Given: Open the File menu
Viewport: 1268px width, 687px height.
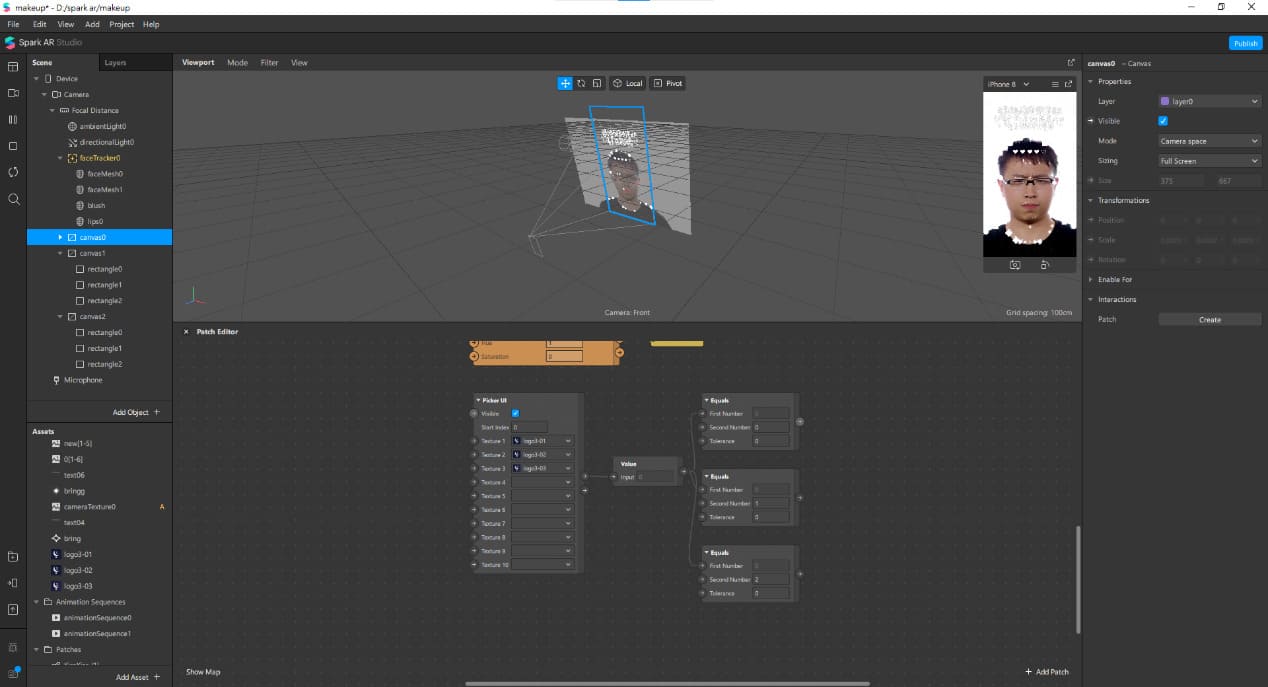Looking at the screenshot, I should [13, 24].
